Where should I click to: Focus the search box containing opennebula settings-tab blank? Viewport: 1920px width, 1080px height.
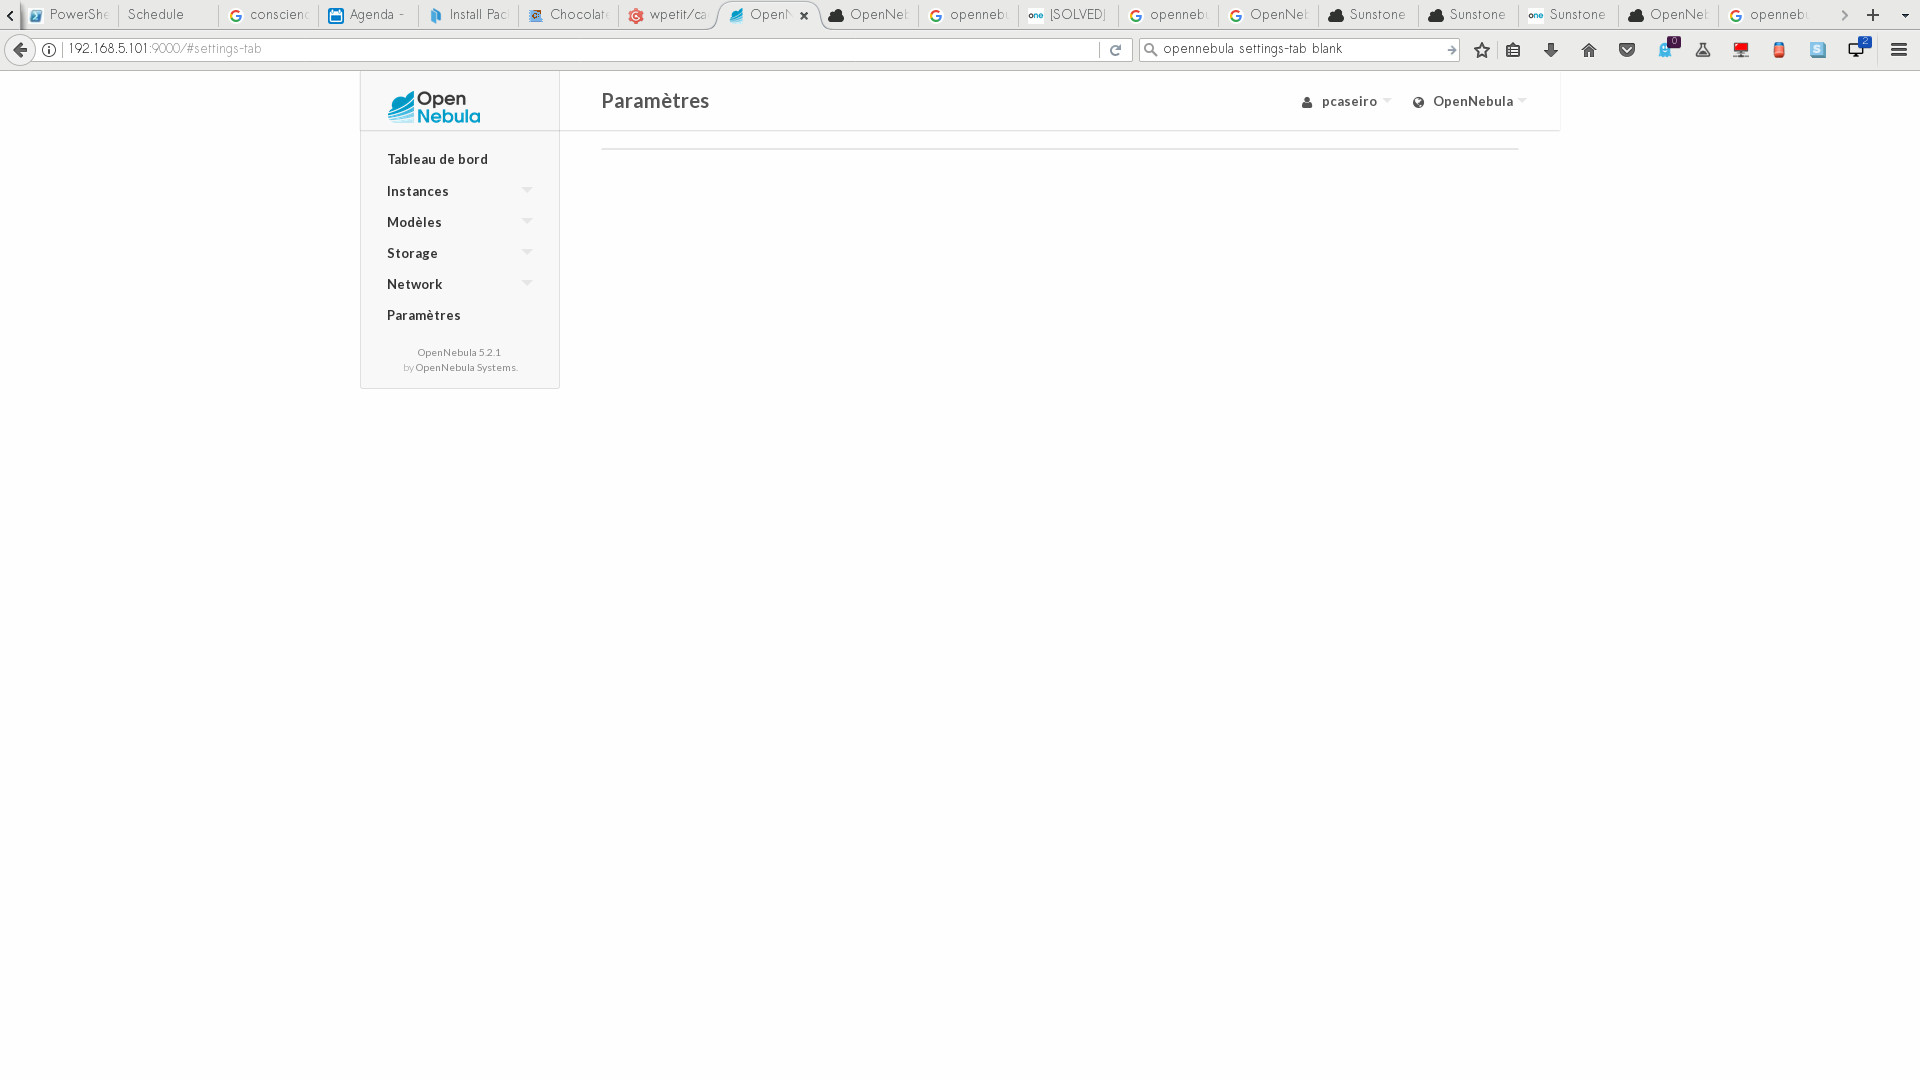click(x=1300, y=49)
